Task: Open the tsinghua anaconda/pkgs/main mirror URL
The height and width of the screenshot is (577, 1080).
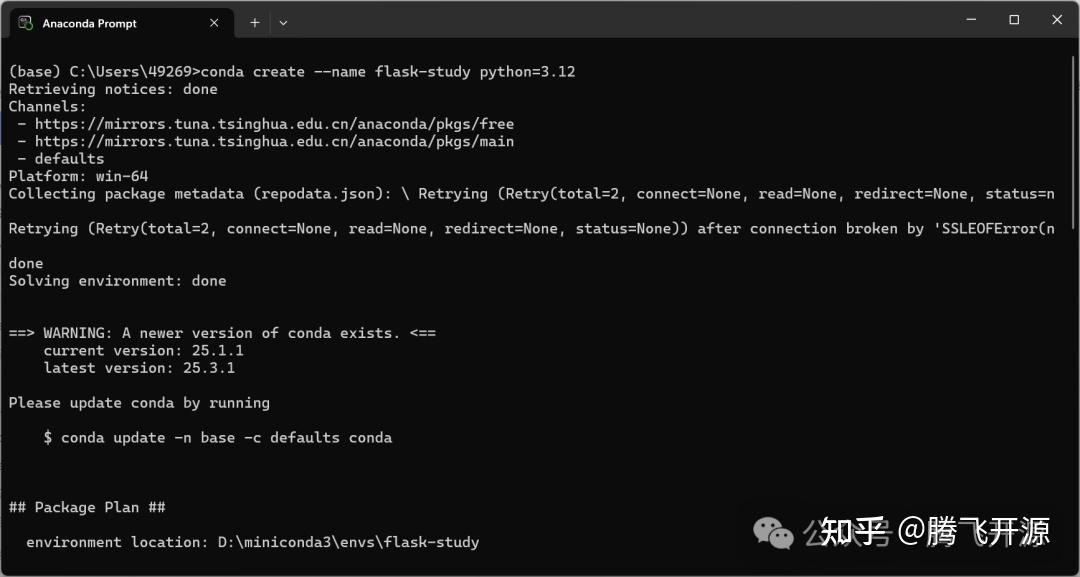Action: coord(274,142)
